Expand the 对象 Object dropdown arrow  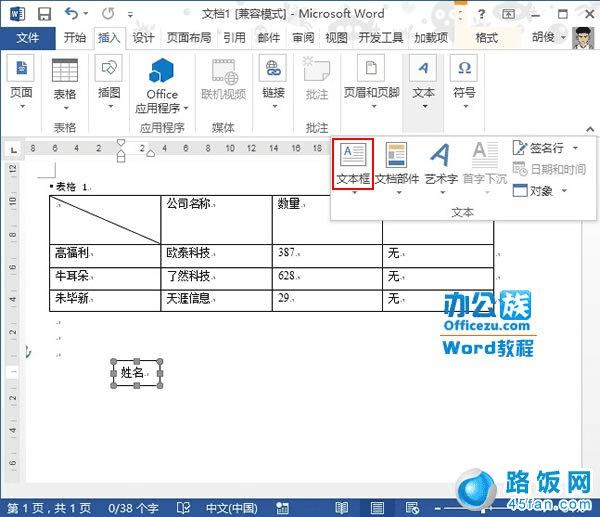pos(564,190)
